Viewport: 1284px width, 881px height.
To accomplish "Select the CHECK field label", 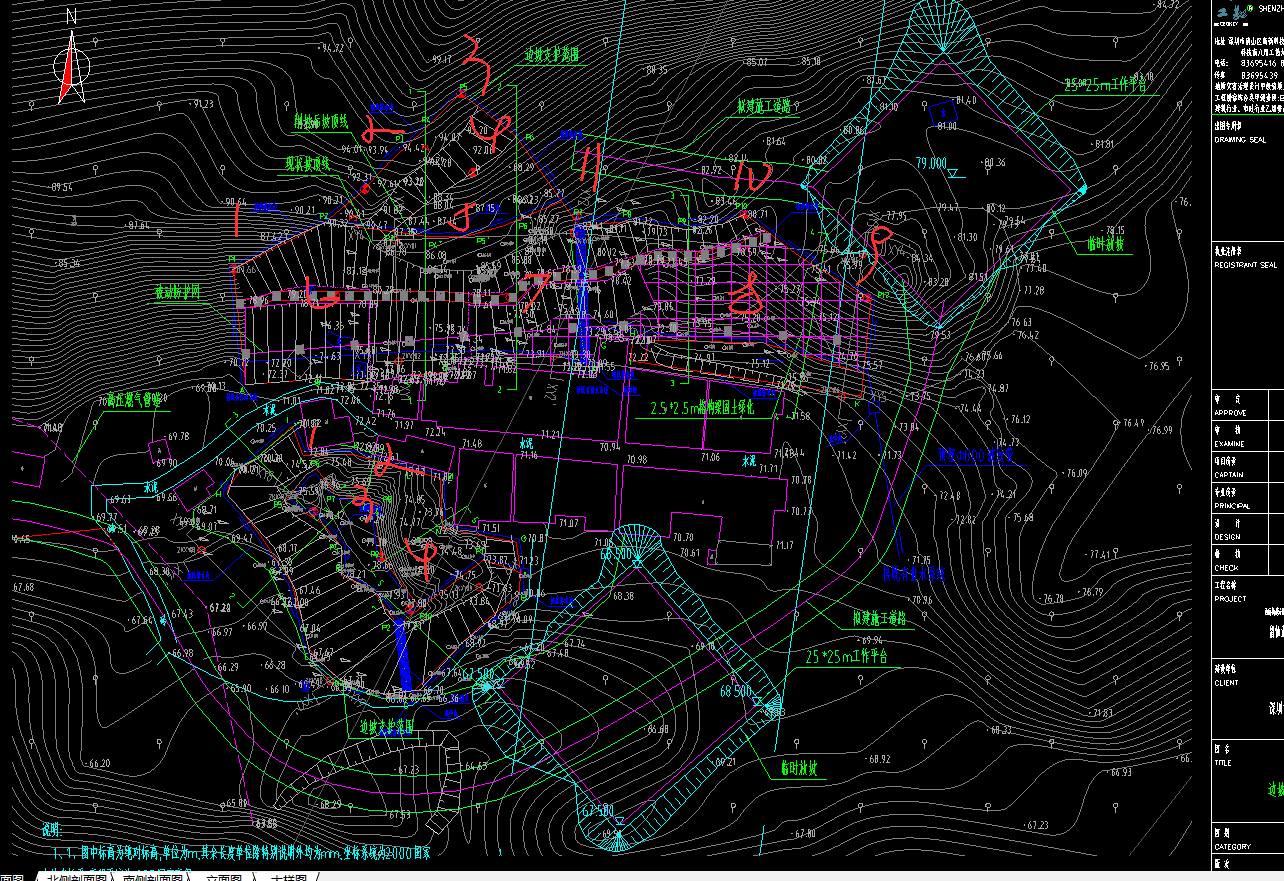I will pyautogui.click(x=1226, y=568).
